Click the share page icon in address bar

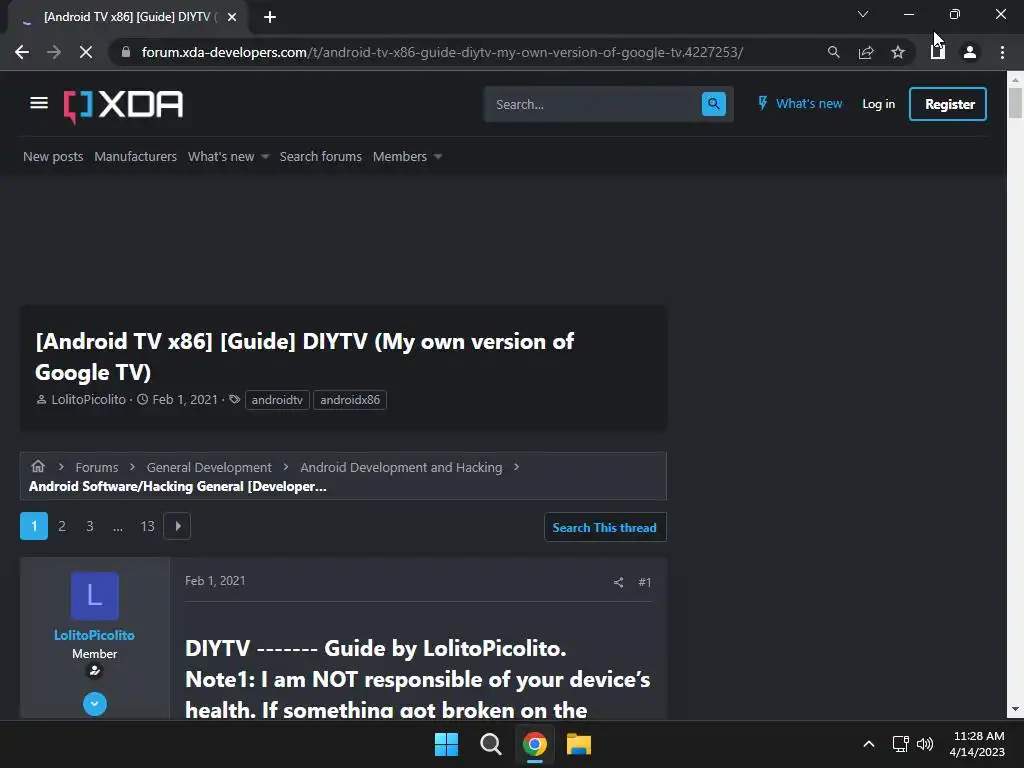(x=866, y=52)
